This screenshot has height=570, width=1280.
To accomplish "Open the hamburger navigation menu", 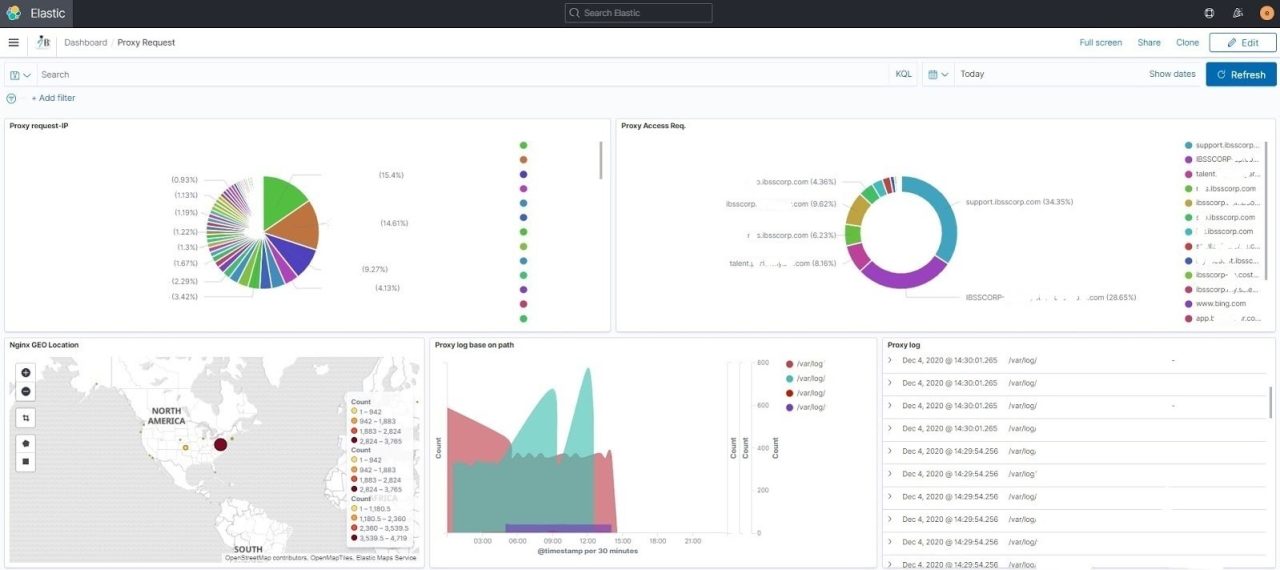I will pos(13,42).
